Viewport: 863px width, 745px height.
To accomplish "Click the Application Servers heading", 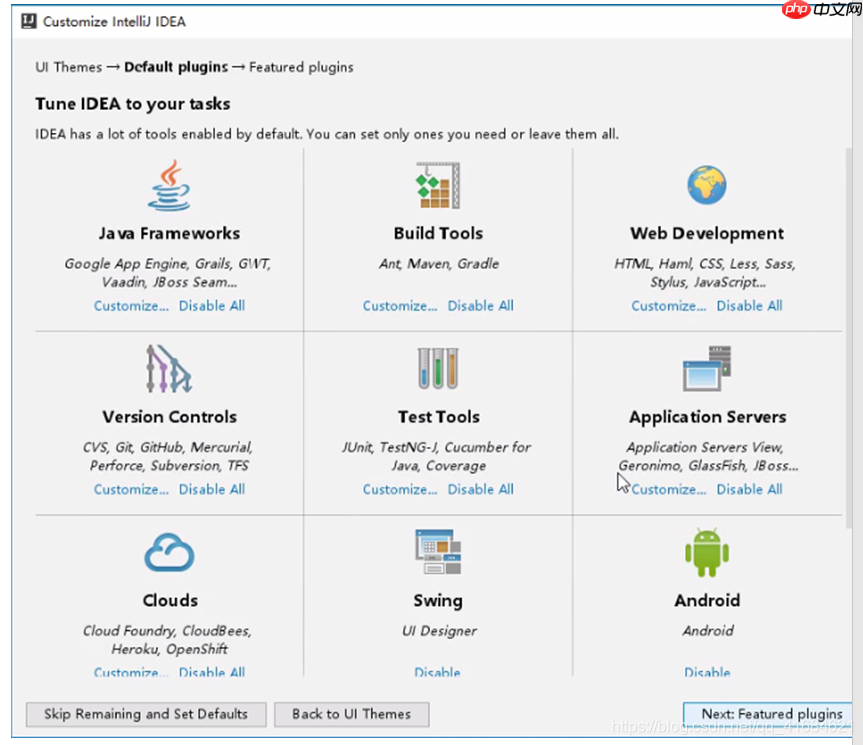I will click(x=707, y=417).
